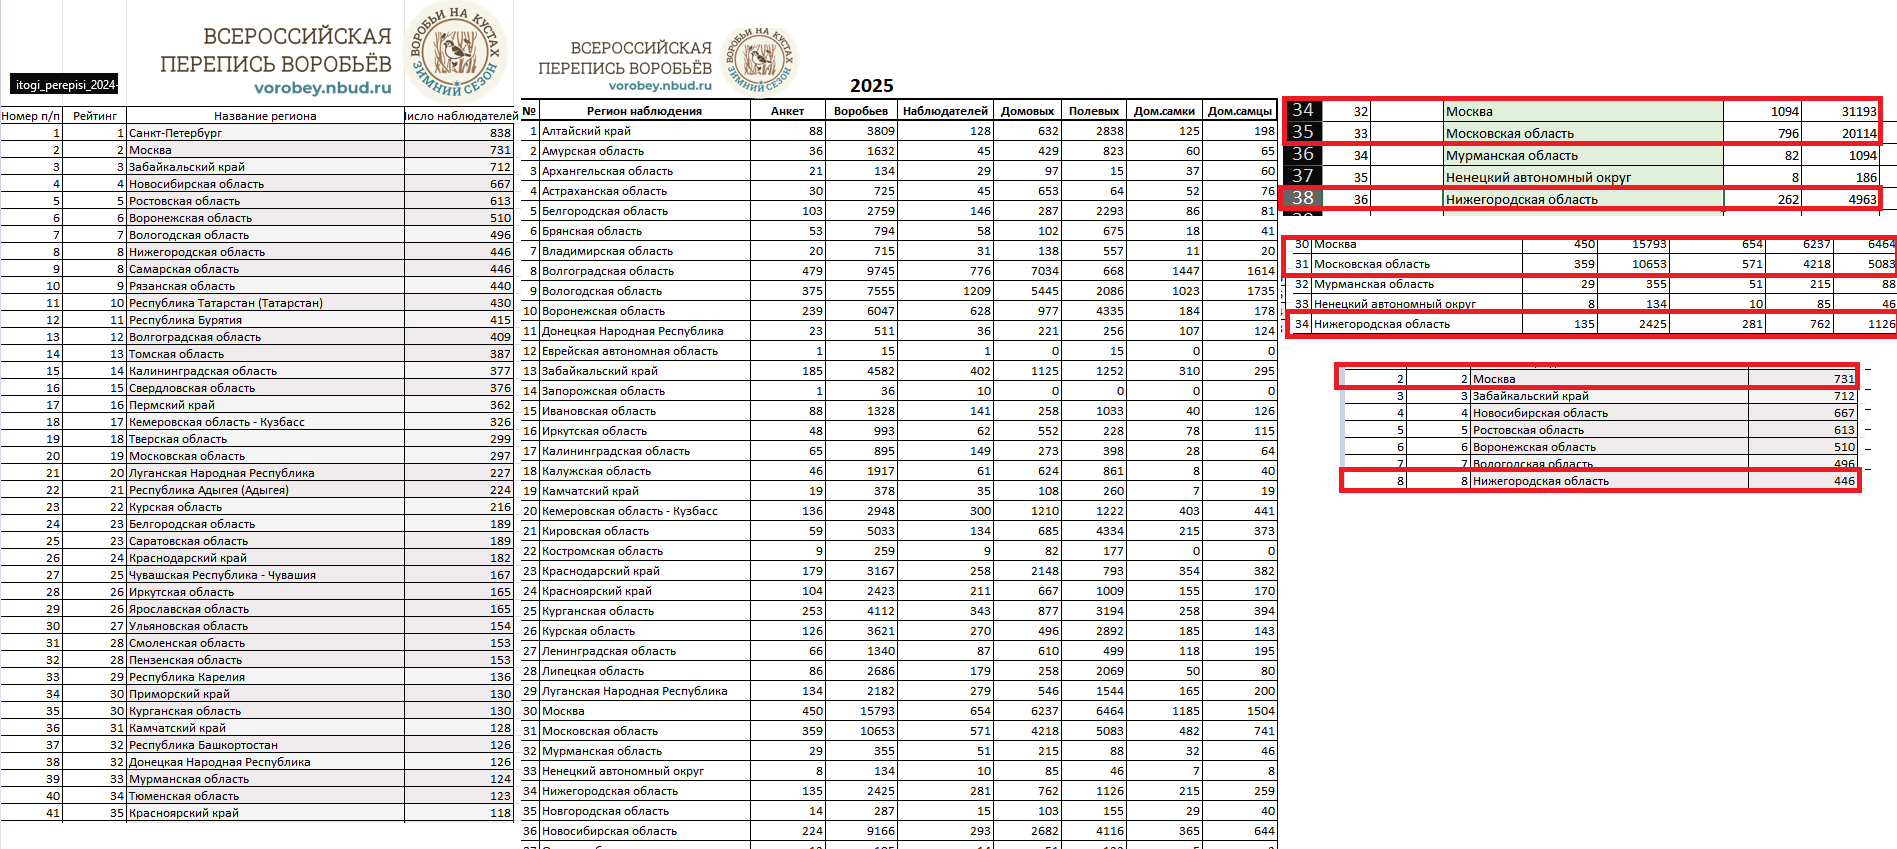Select the 'Санкт-Петербург' cell

coord(265,133)
